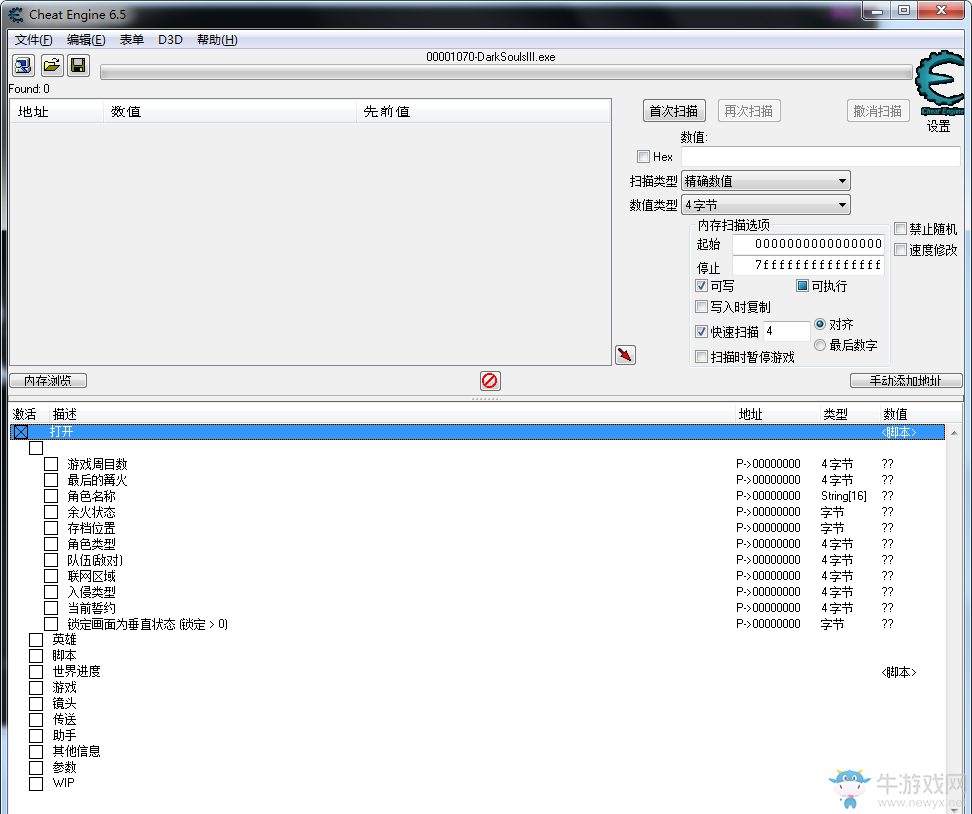Screen dimensions: 972x814
Task: Click the 手动添加地址 button
Action: 906,381
